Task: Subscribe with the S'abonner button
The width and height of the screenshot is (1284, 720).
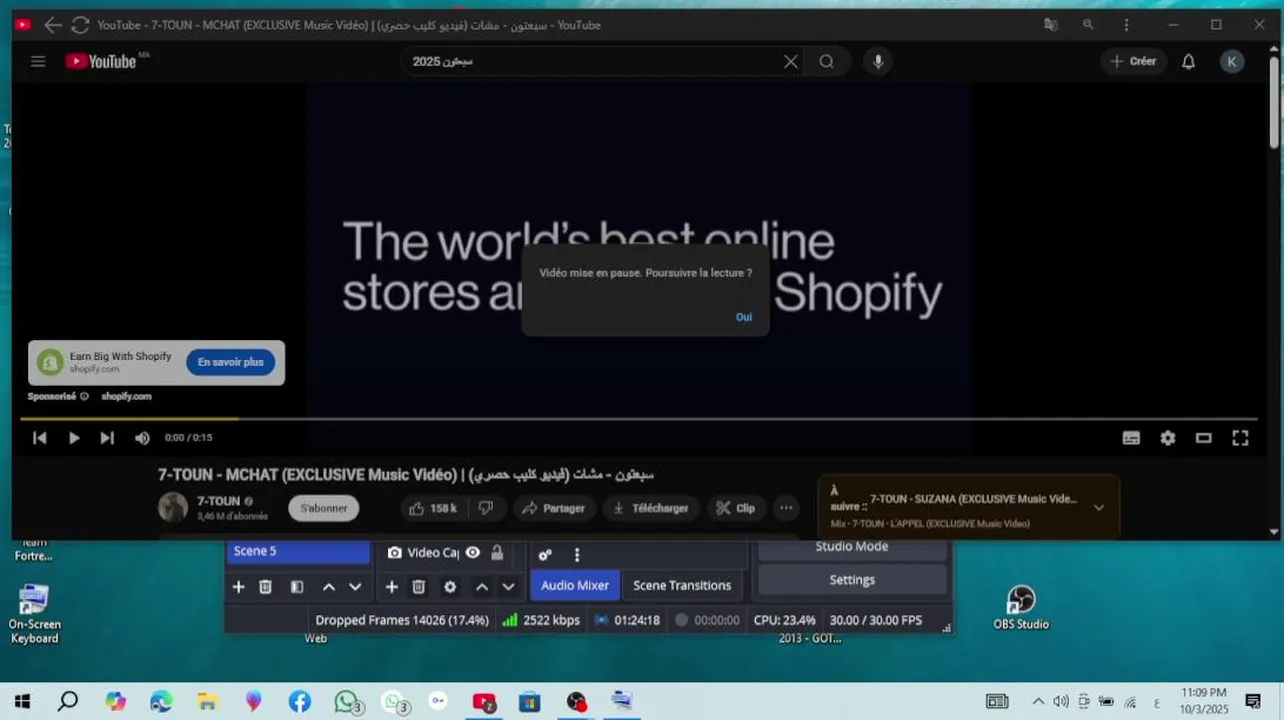Action: (x=323, y=508)
